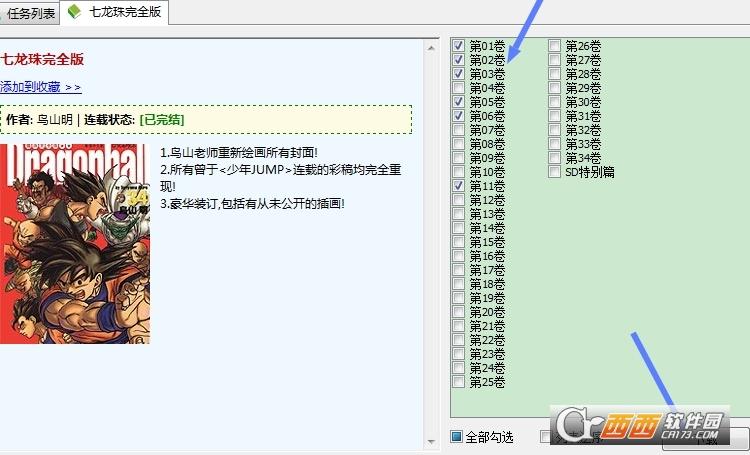This screenshot has height=455, width=750.
Task: Select the 第33卷 checkbox
Action: 554,144
